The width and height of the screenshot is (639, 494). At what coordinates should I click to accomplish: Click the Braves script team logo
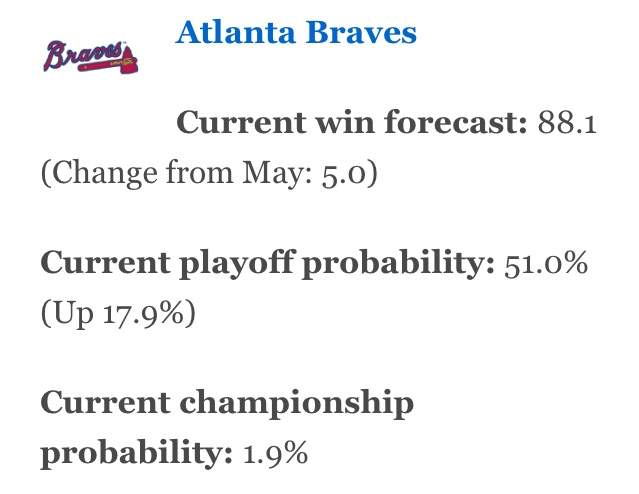coord(90,56)
